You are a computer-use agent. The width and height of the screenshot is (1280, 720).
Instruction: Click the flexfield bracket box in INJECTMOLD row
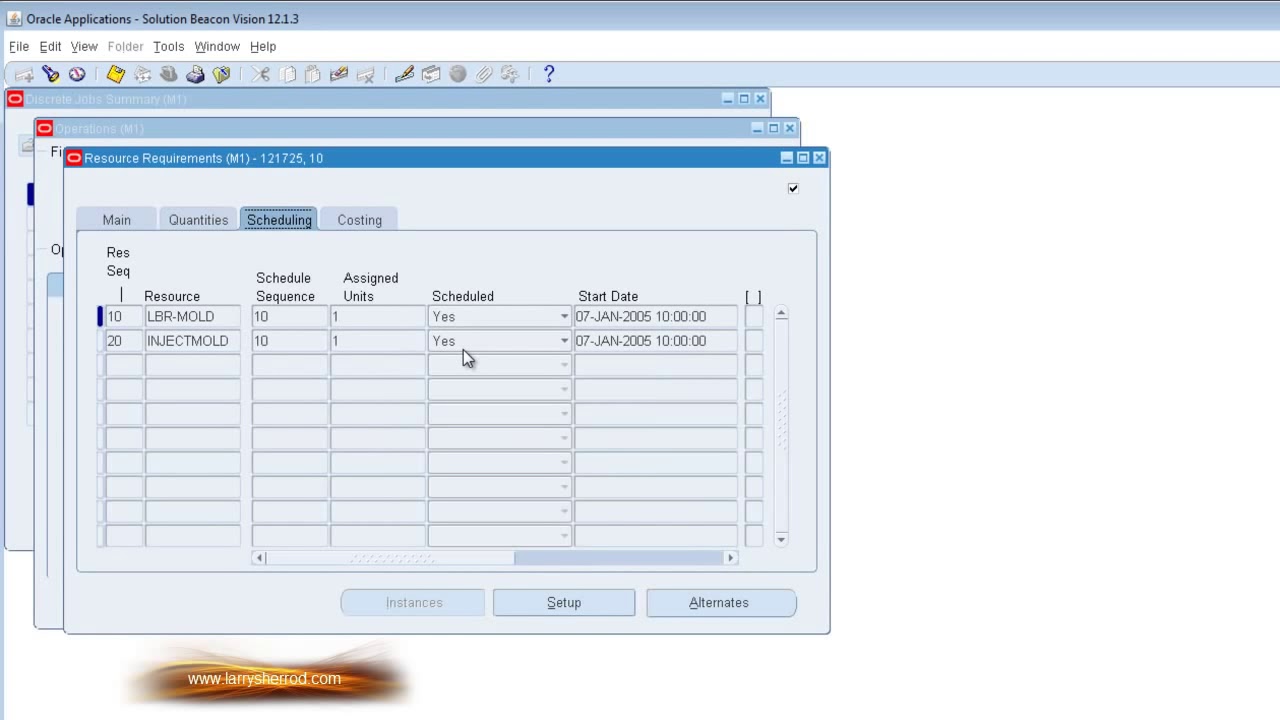click(x=754, y=341)
